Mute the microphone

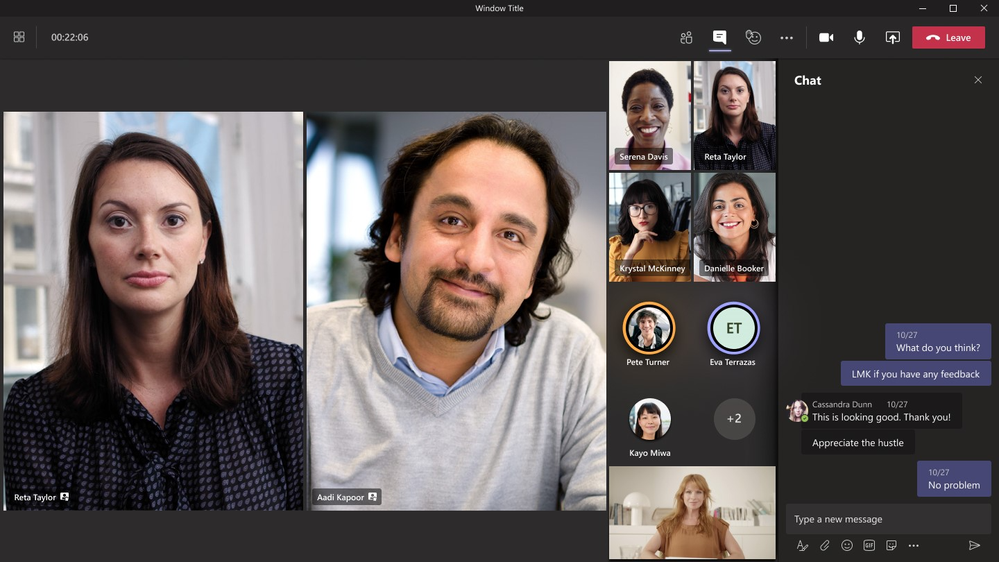[x=859, y=38]
